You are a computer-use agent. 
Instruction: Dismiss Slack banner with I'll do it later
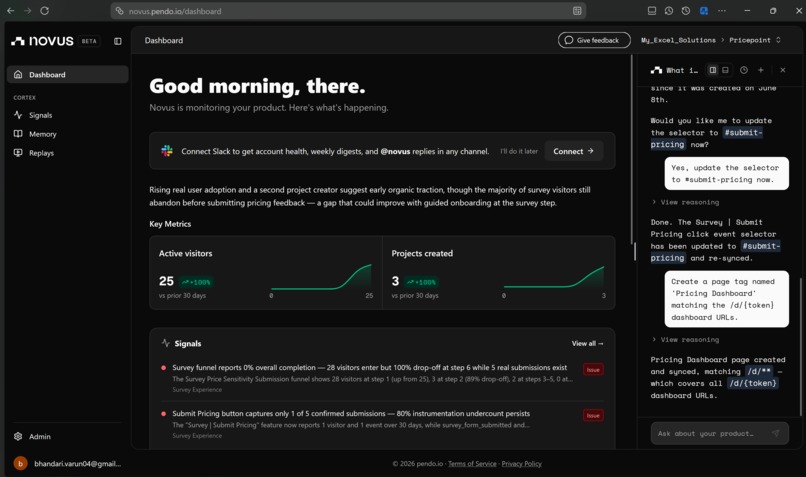point(519,151)
